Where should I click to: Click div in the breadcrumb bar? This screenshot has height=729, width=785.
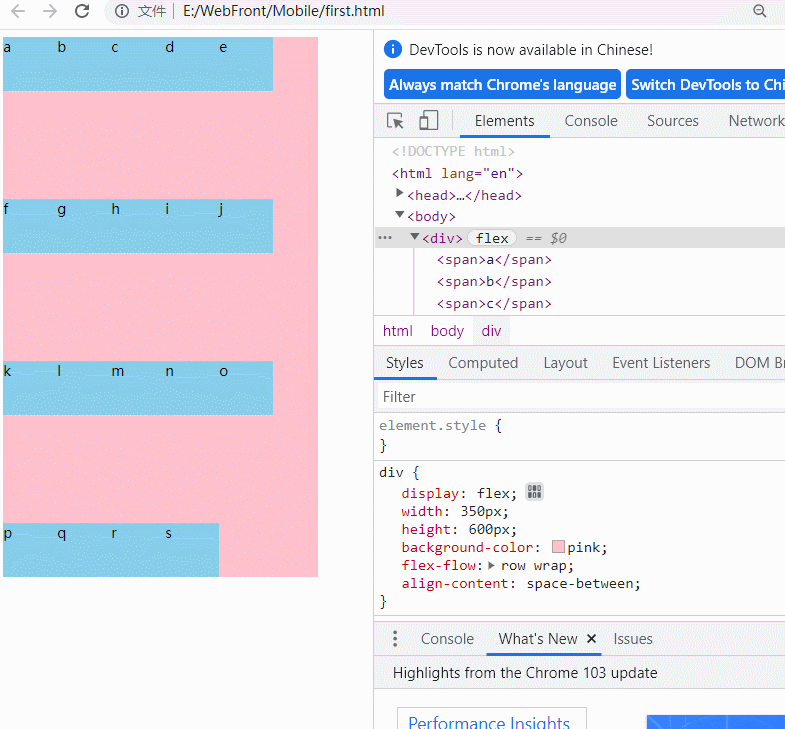pyautogui.click(x=491, y=331)
